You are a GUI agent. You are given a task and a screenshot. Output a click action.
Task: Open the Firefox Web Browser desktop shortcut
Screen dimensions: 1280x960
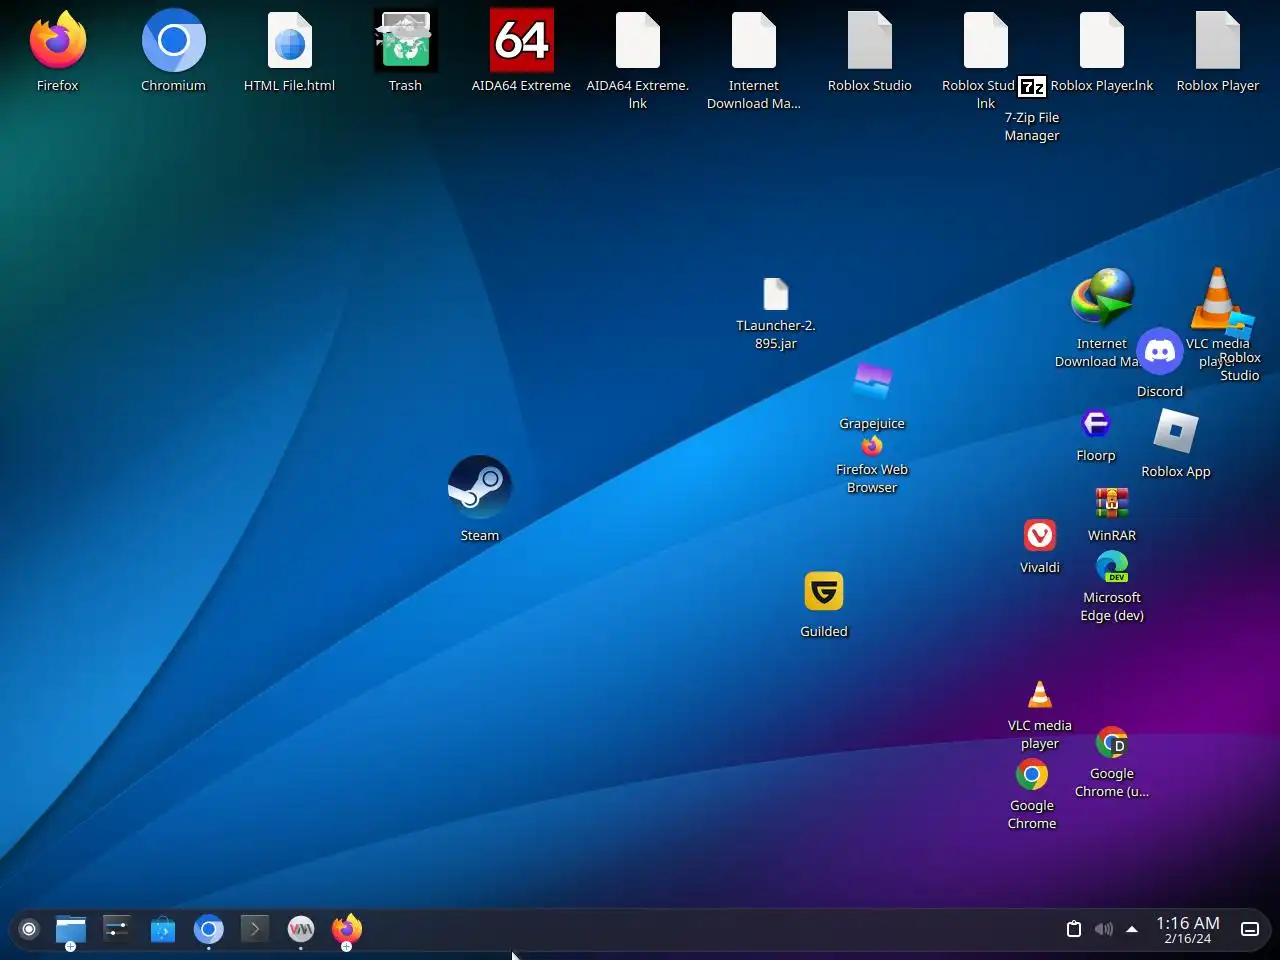click(872, 446)
